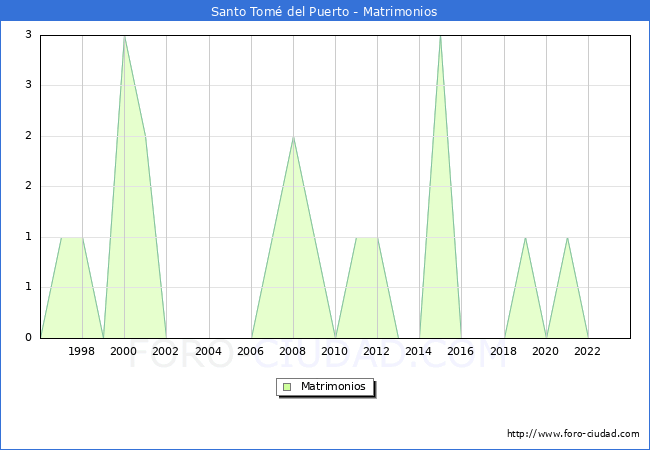
Task: Select the 2010 x-axis label
Action: click(x=335, y=351)
